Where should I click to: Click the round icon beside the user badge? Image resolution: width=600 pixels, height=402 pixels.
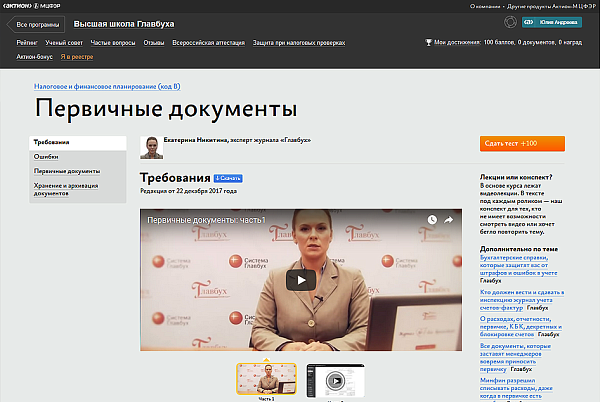click(x=510, y=22)
